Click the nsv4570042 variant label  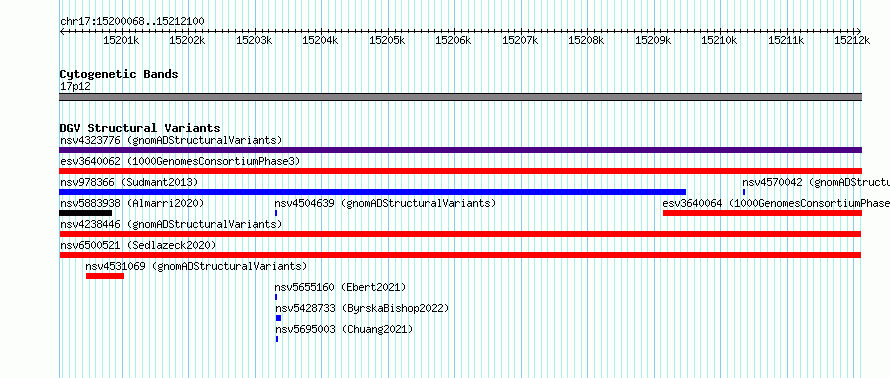click(816, 182)
